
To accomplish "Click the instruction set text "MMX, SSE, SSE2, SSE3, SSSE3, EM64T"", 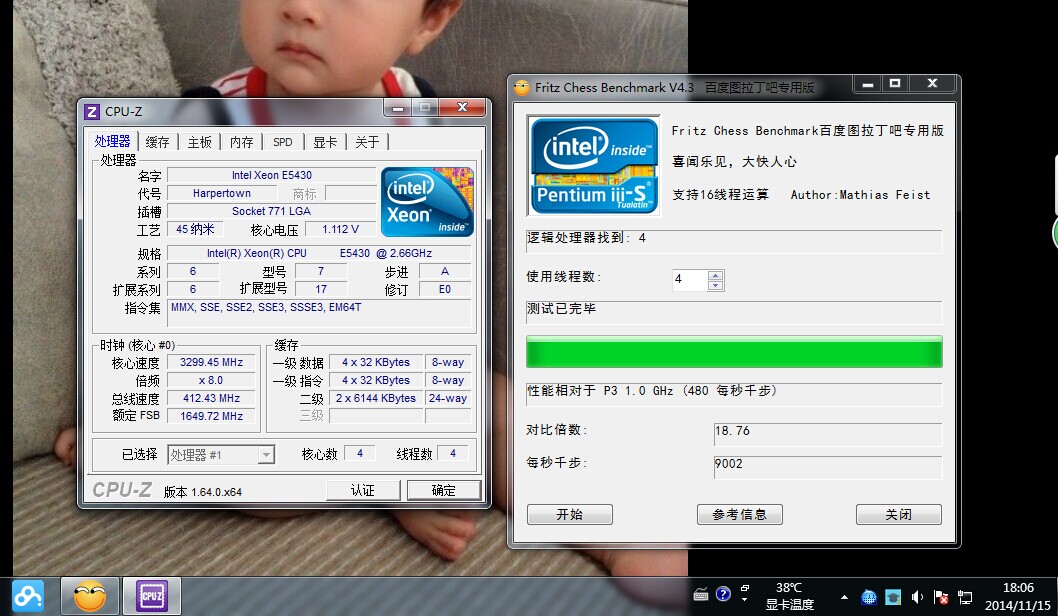I will point(266,307).
